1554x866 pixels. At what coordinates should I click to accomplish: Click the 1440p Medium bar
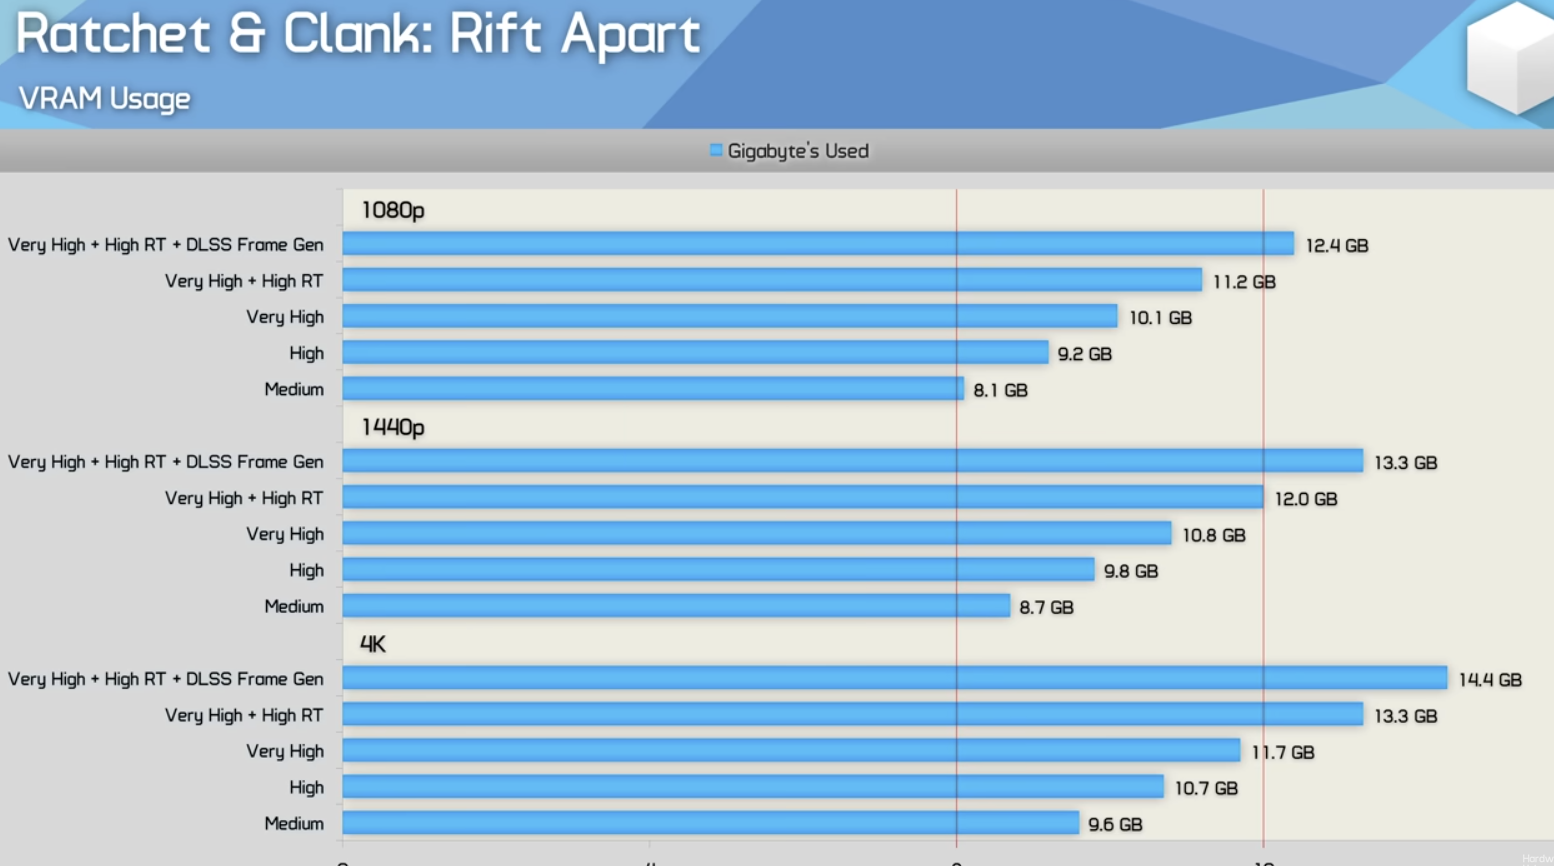pyautogui.click(x=676, y=605)
